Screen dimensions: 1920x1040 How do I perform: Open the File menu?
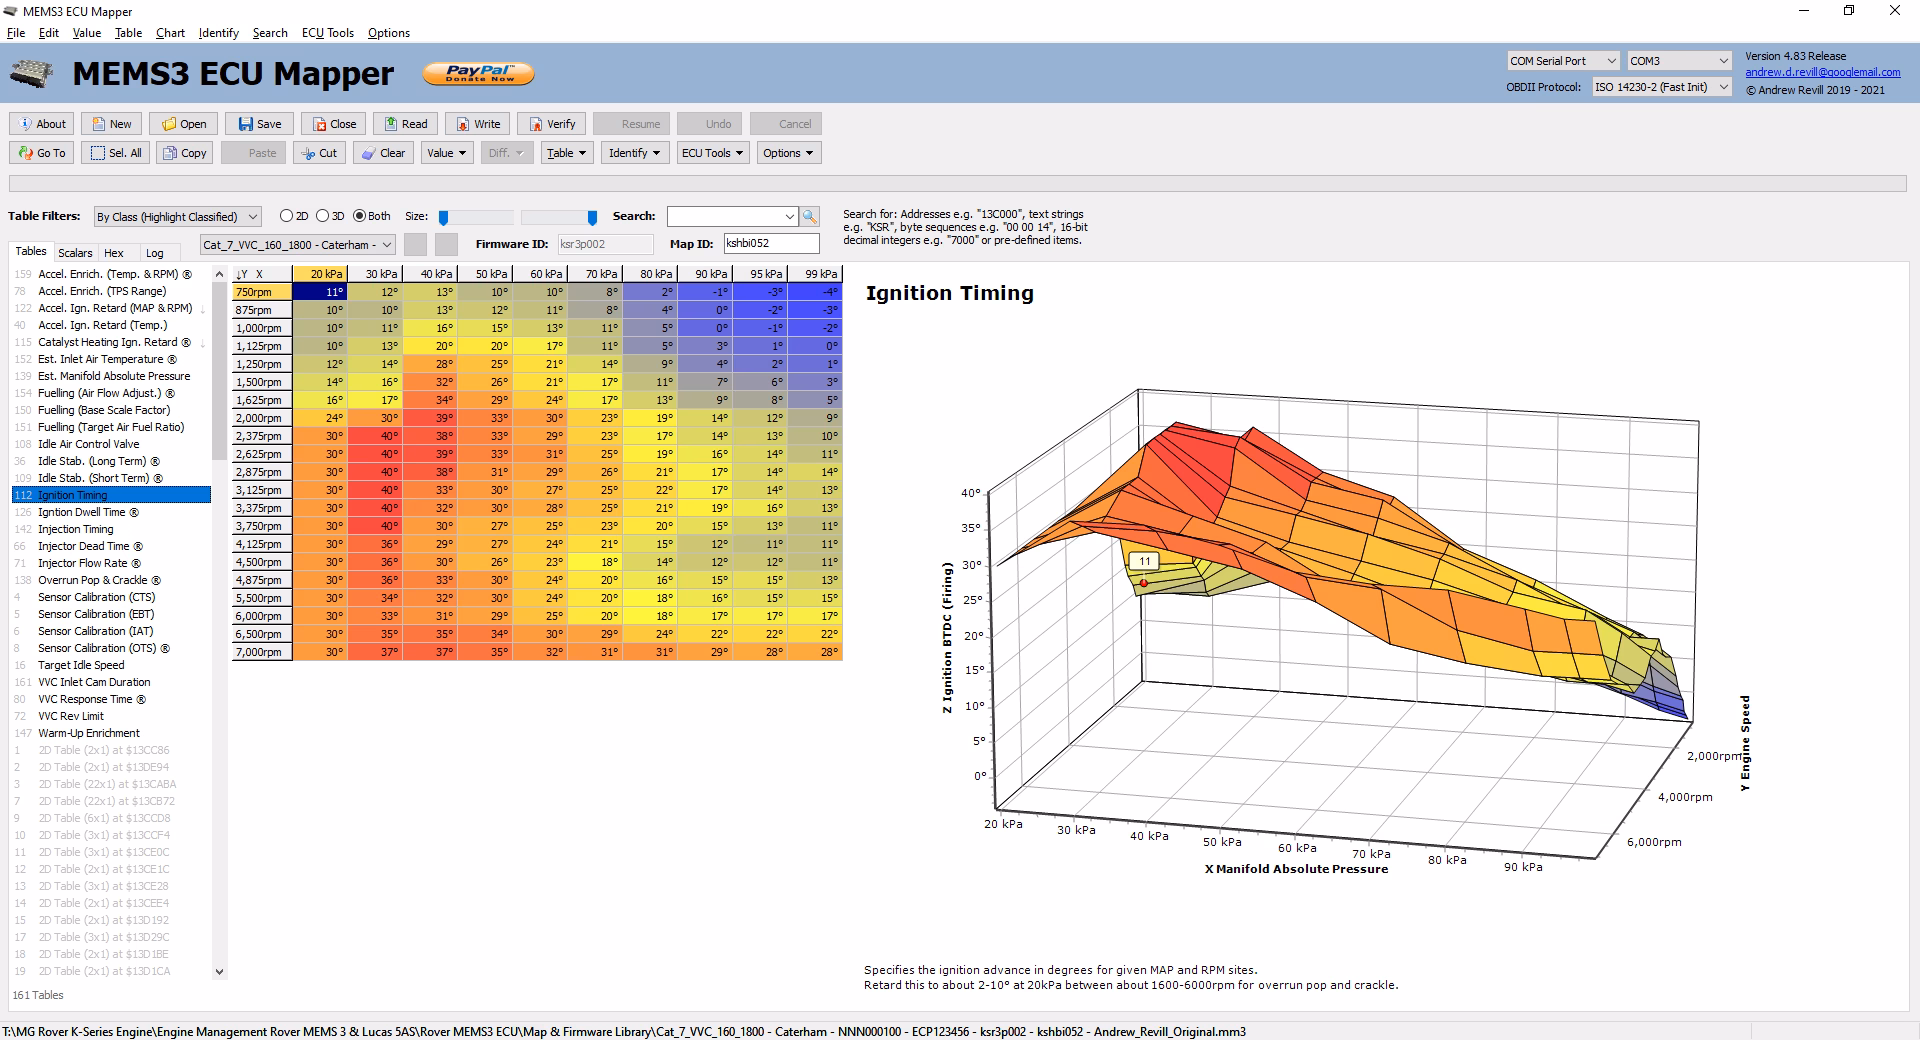pyautogui.click(x=16, y=33)
